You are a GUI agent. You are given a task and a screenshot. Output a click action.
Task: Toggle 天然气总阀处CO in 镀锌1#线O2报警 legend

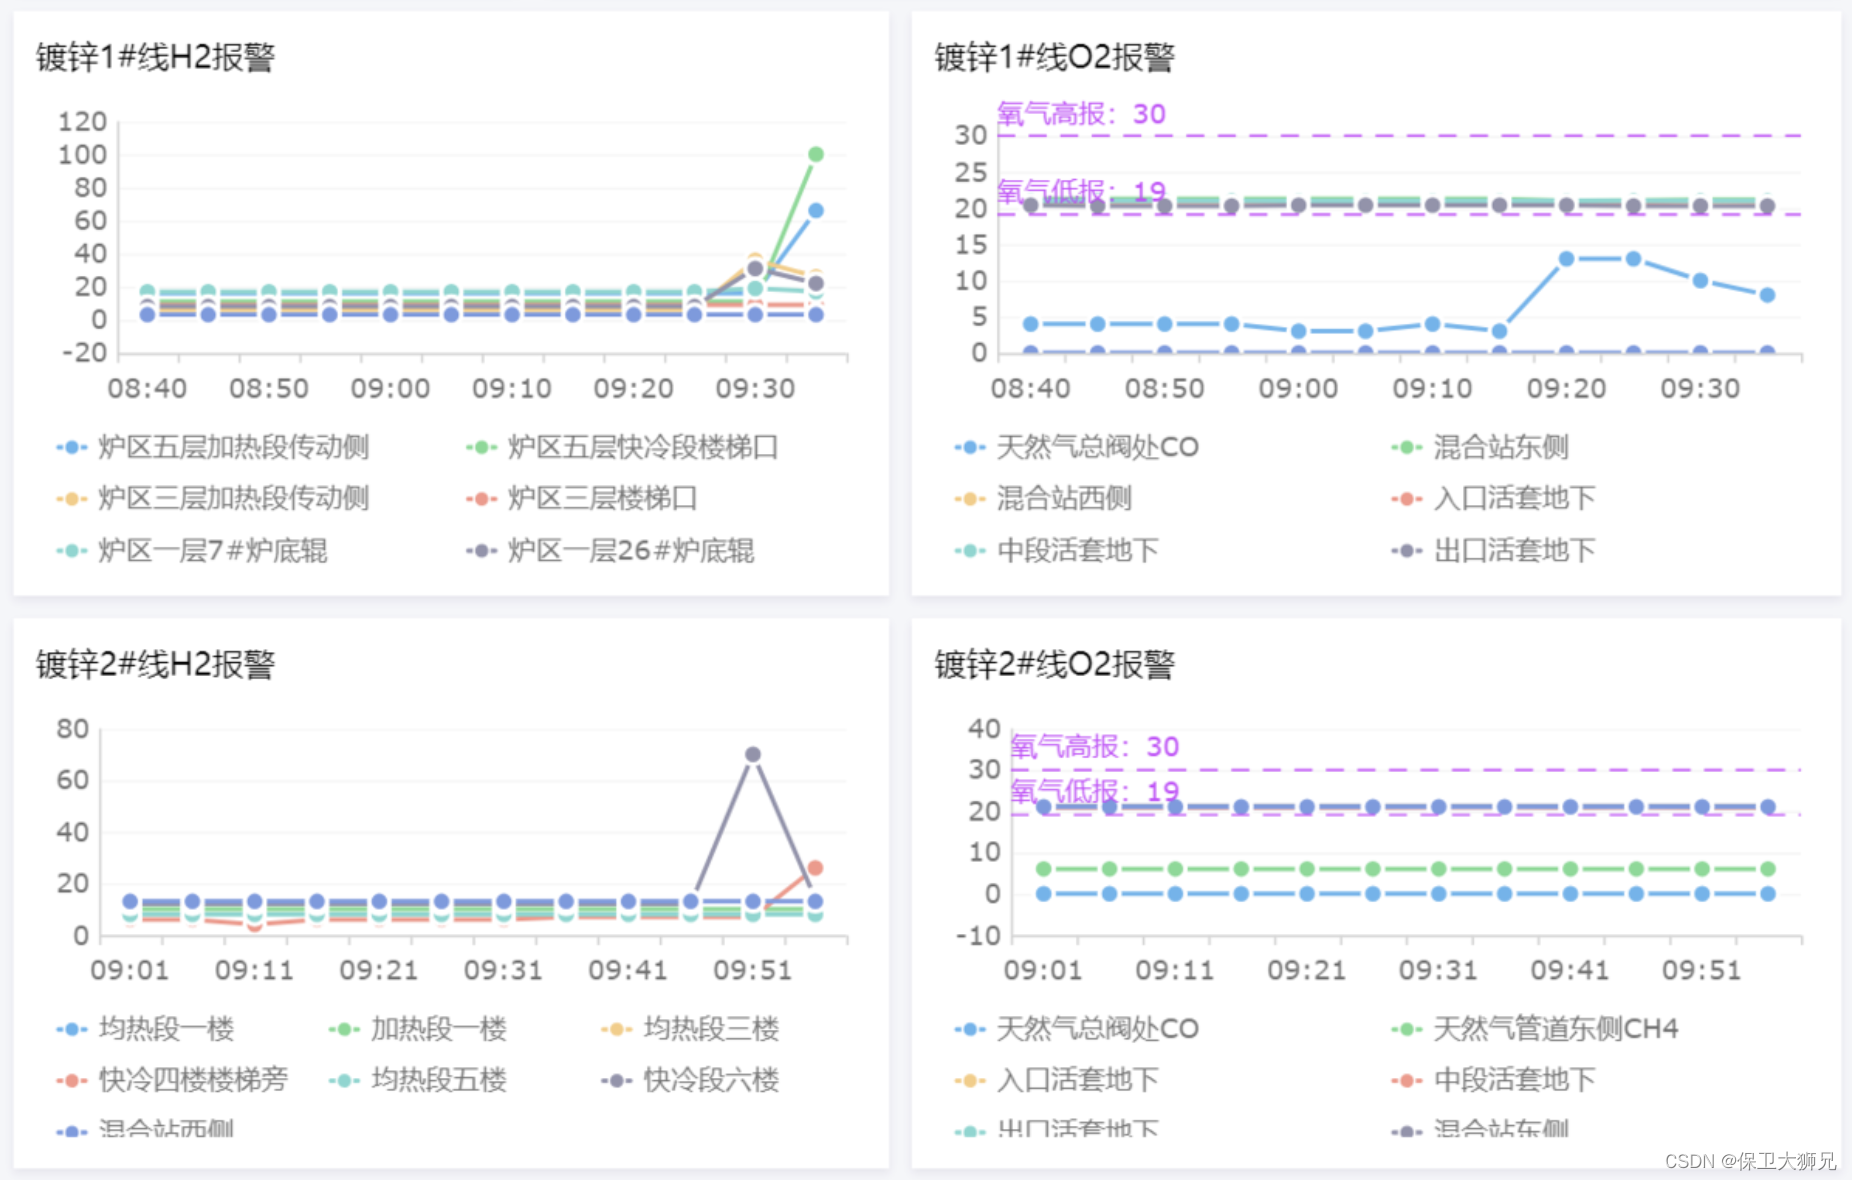tap(1077, 447)
